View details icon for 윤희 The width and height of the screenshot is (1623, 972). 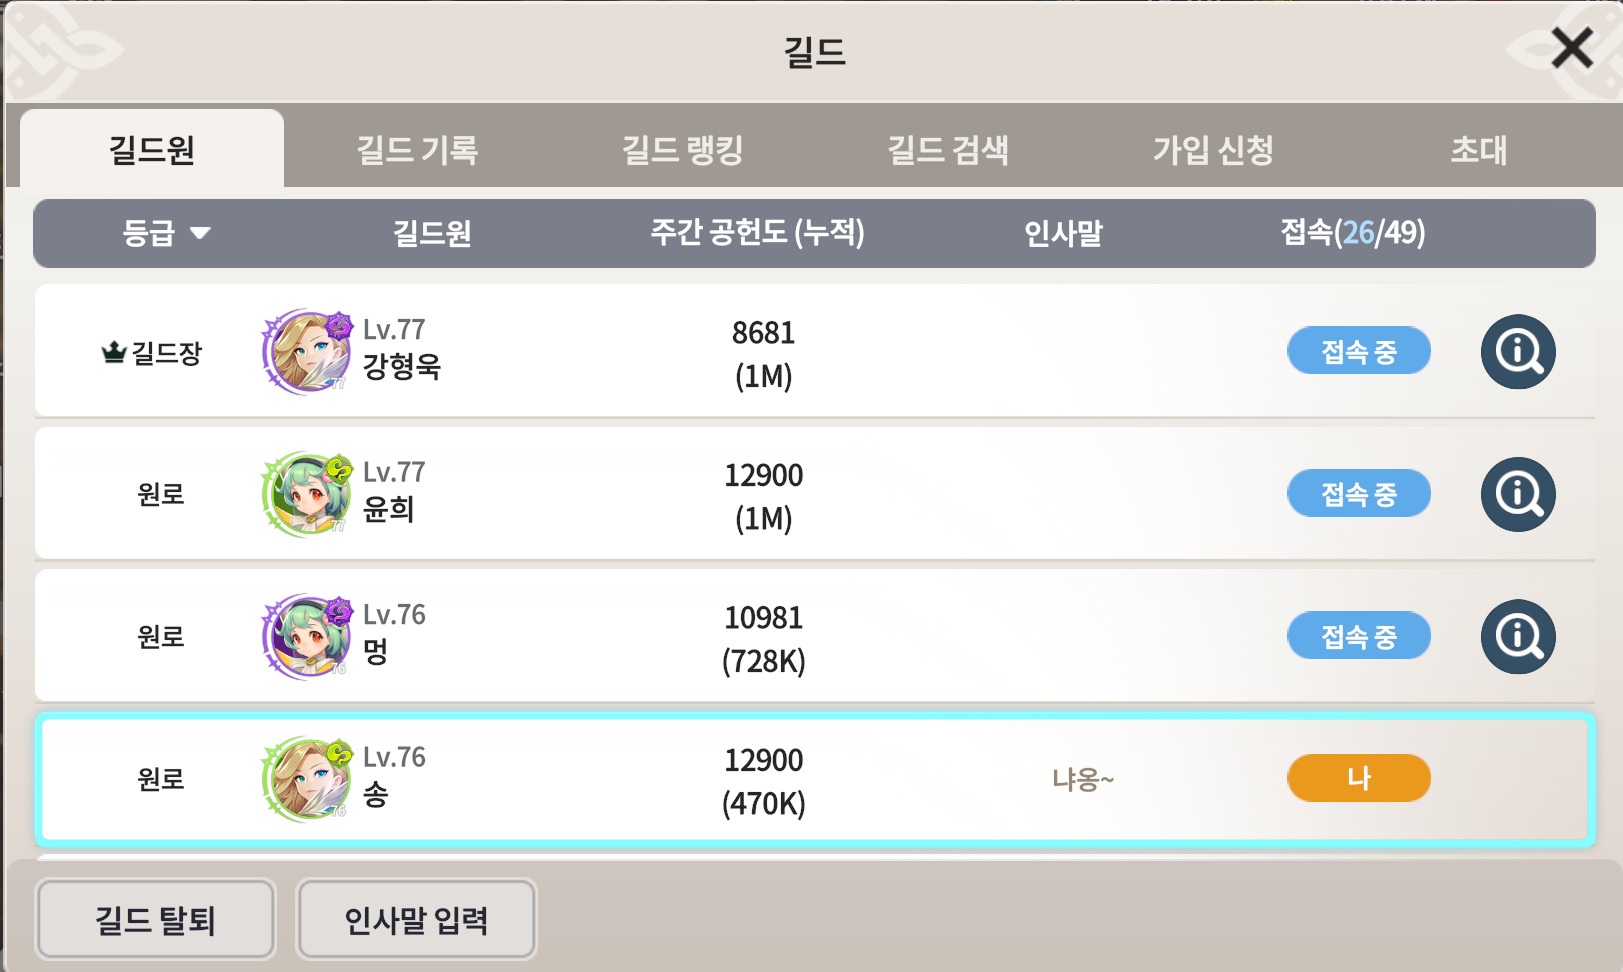point(1517,494)
